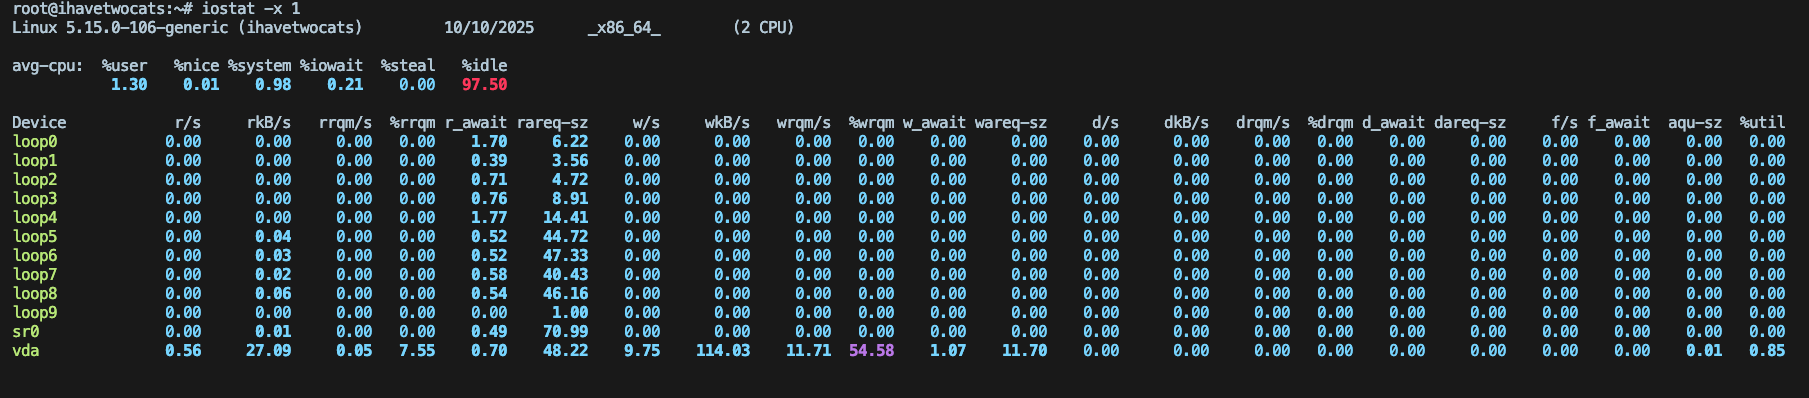This screenshot has width=1809, height=398.
Task: Click the '%util' column header
Action: point(1763,123)
